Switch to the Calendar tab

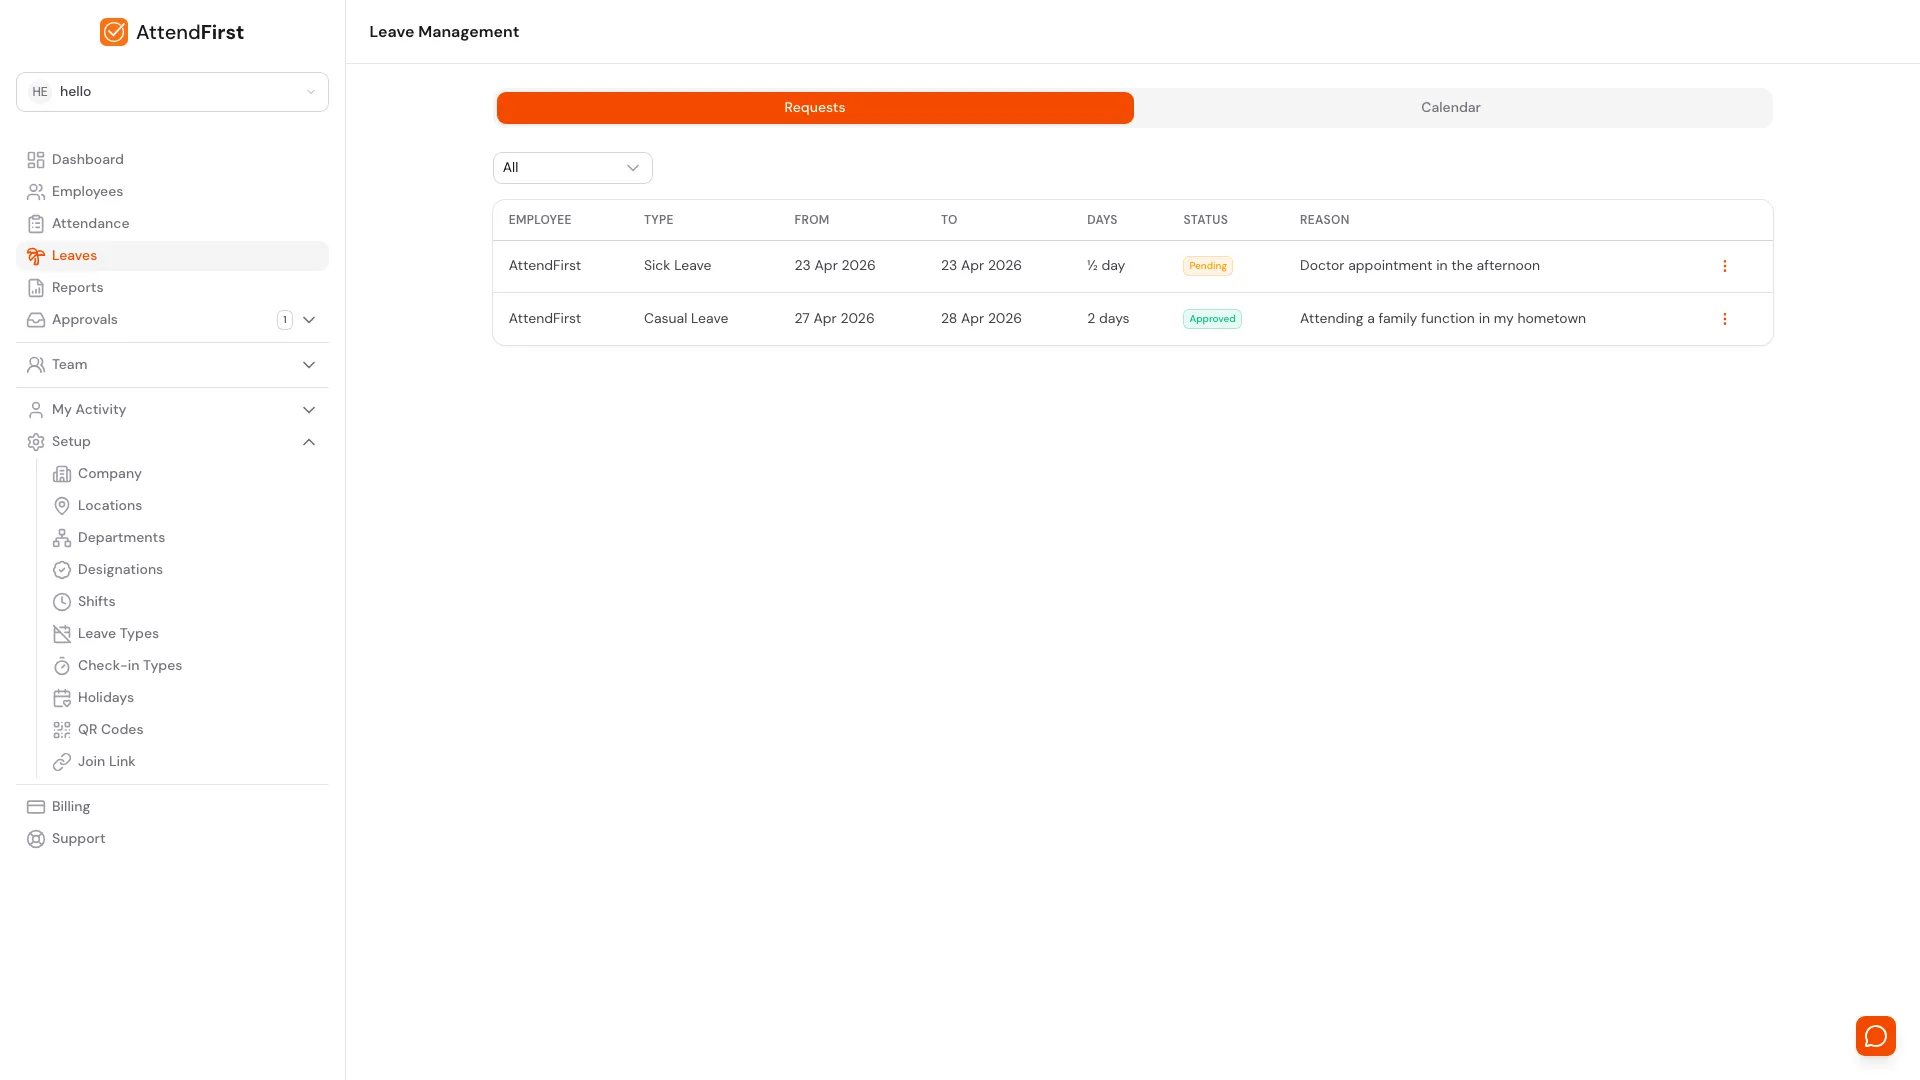pyautogui.click(x=1450, y=108)
